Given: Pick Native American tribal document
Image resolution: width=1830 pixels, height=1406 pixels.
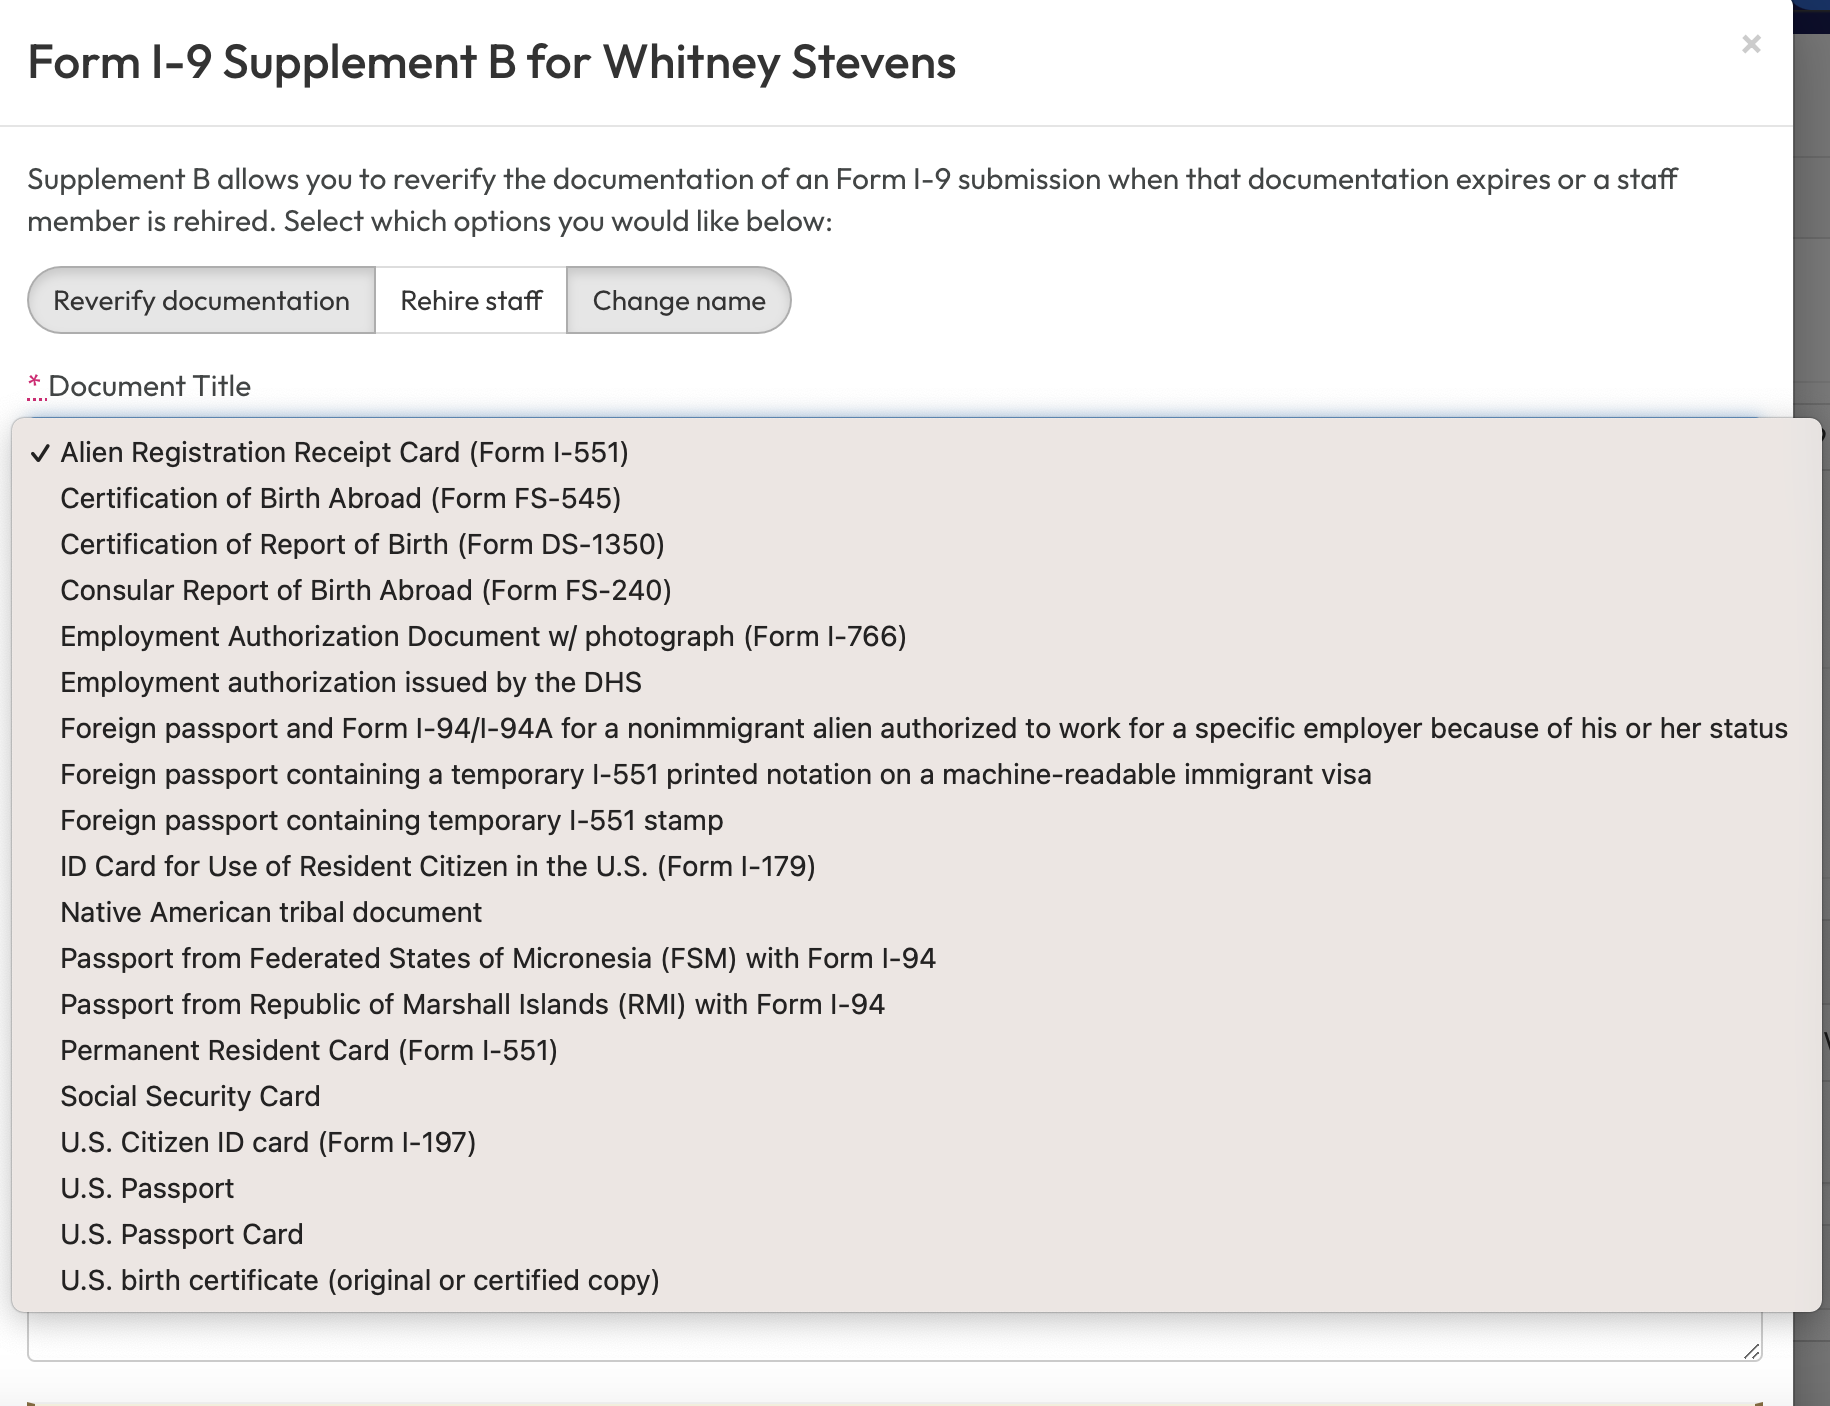Looking at the screenshot, I should pos(271,913).
